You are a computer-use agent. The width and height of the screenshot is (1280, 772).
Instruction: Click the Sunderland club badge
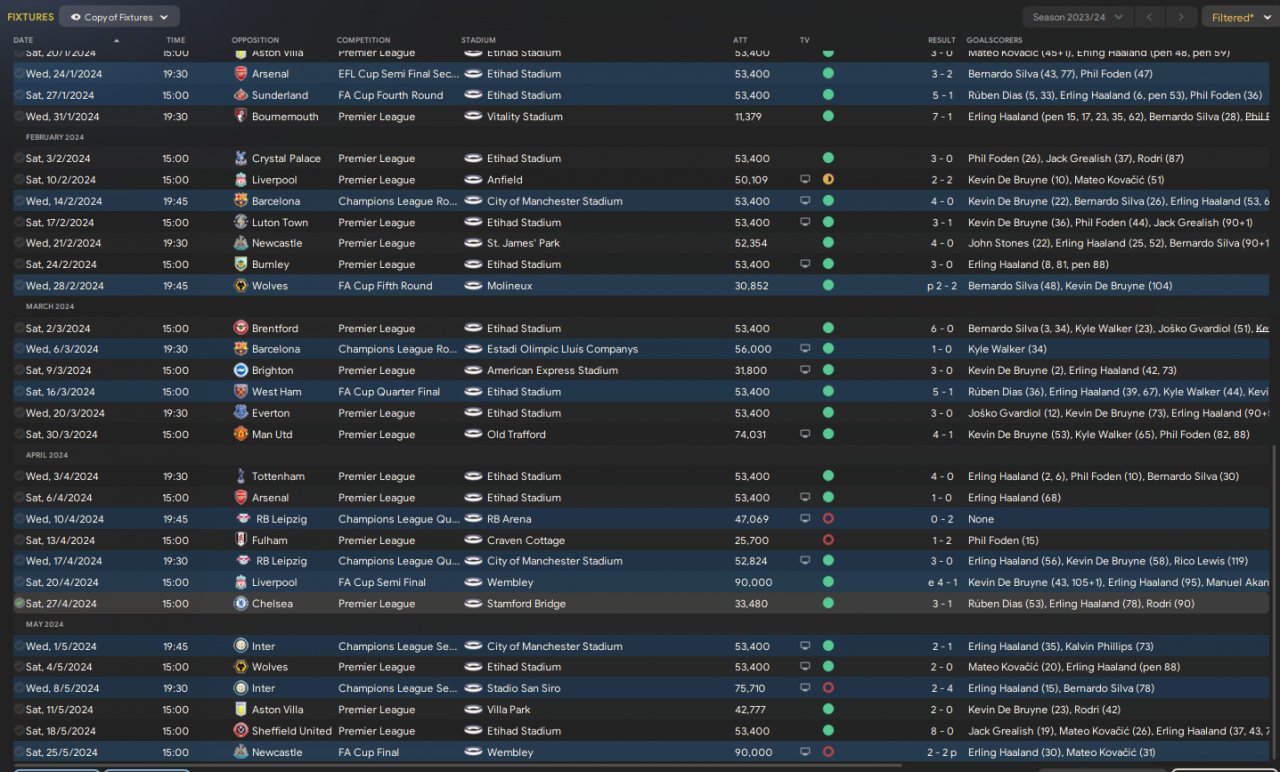click(240, 95)
